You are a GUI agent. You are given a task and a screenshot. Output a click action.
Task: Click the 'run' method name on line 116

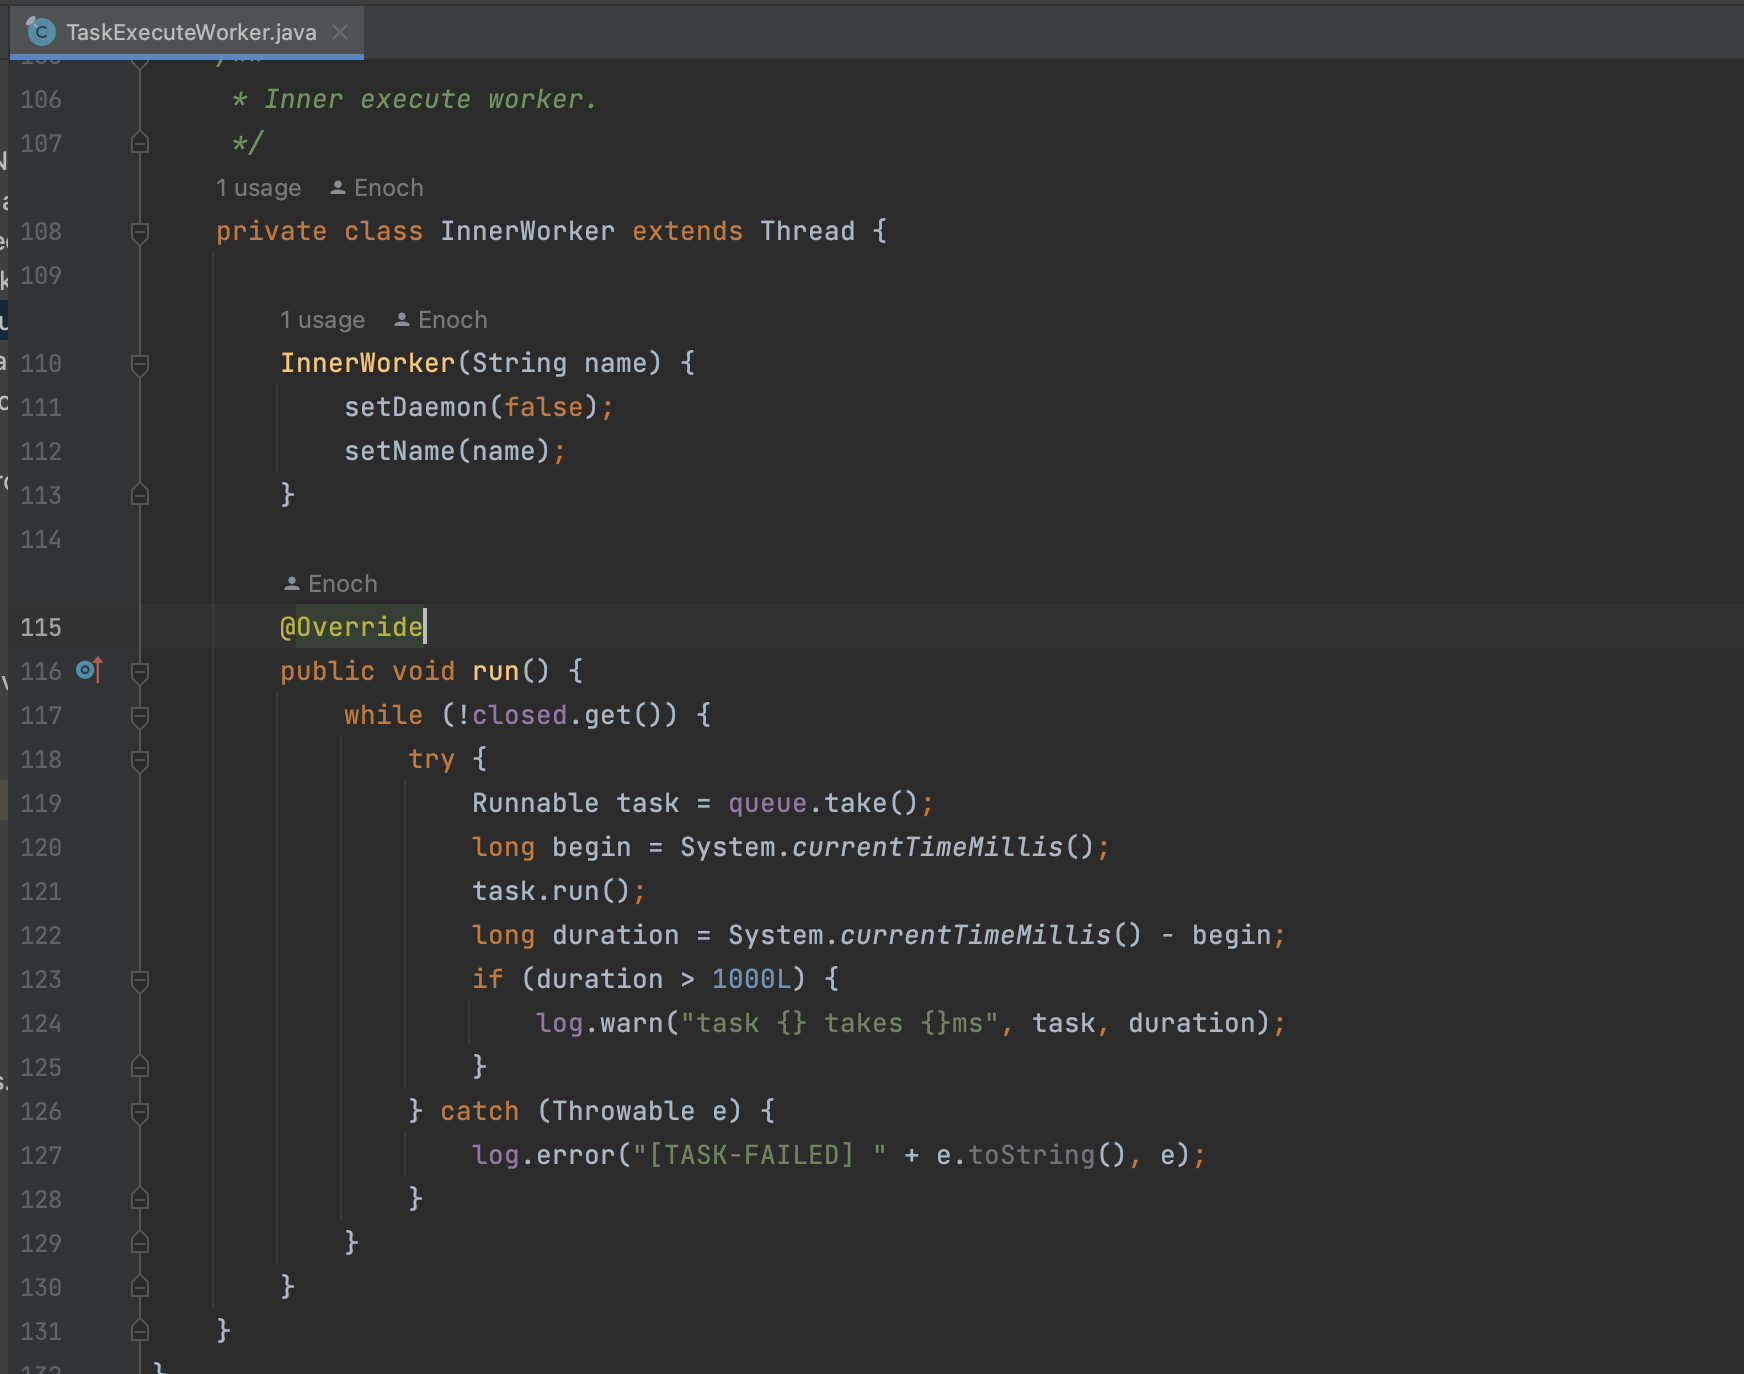495,671
